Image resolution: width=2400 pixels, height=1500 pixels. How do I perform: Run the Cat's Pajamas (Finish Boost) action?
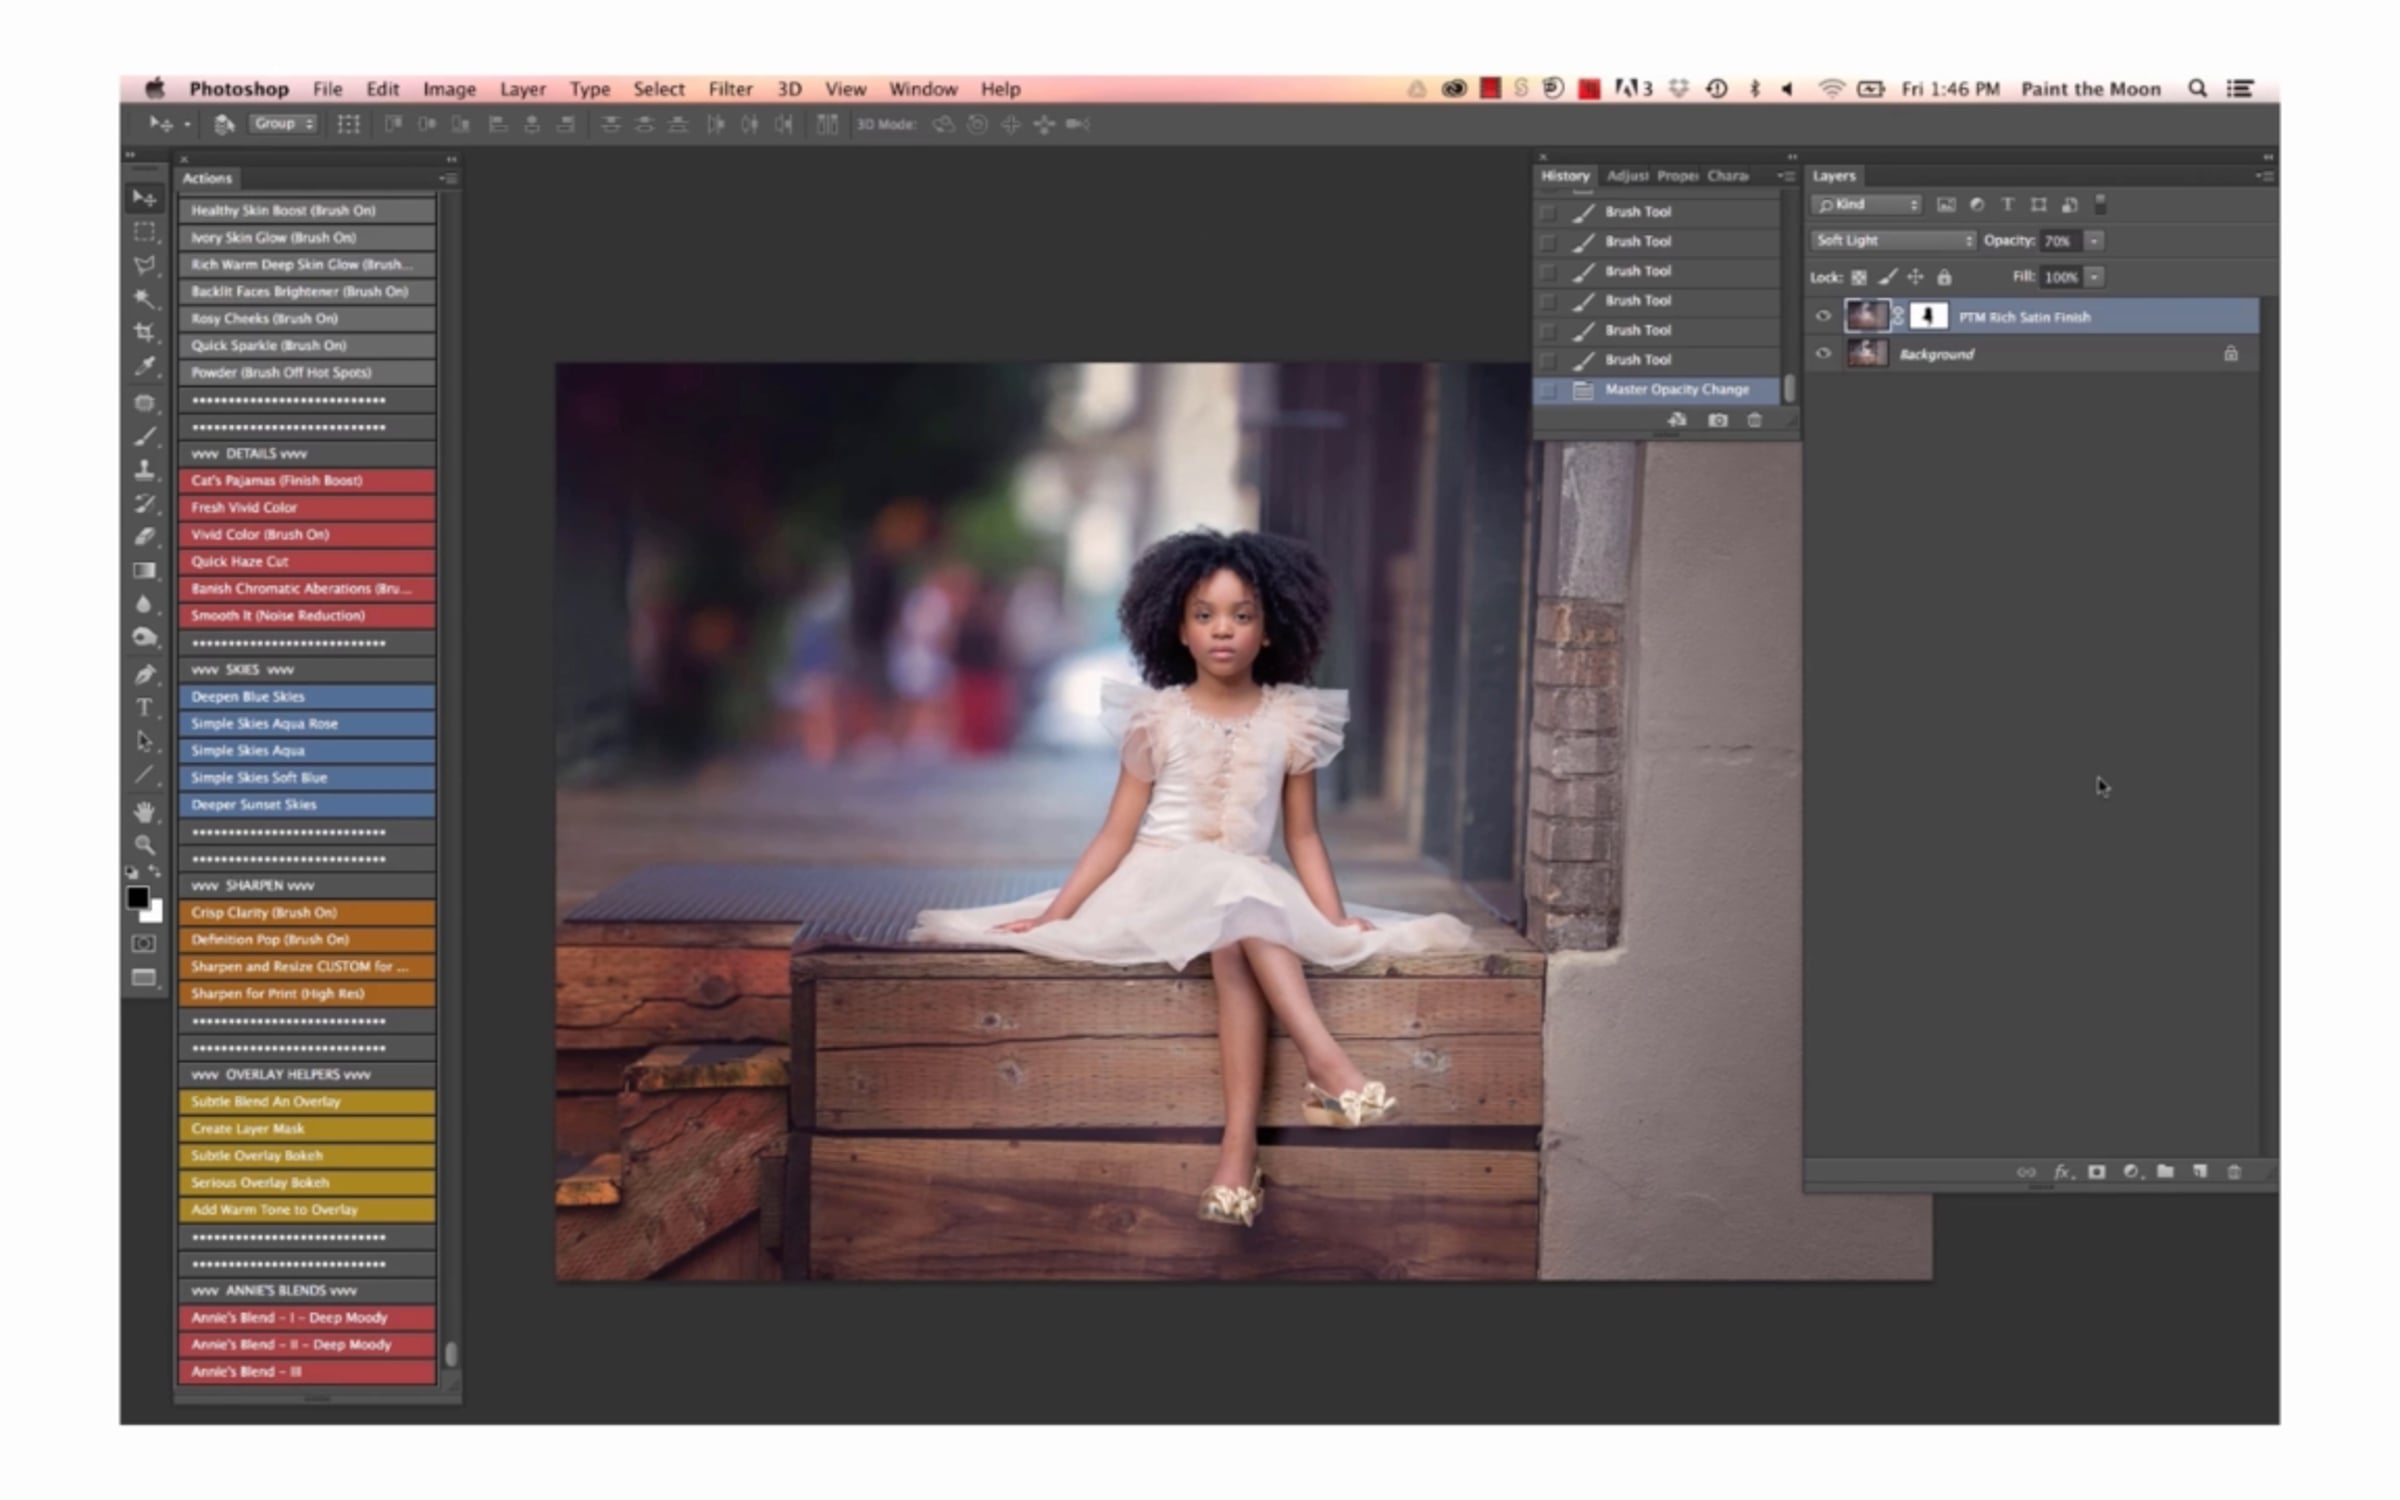click(x=307, y=481)
